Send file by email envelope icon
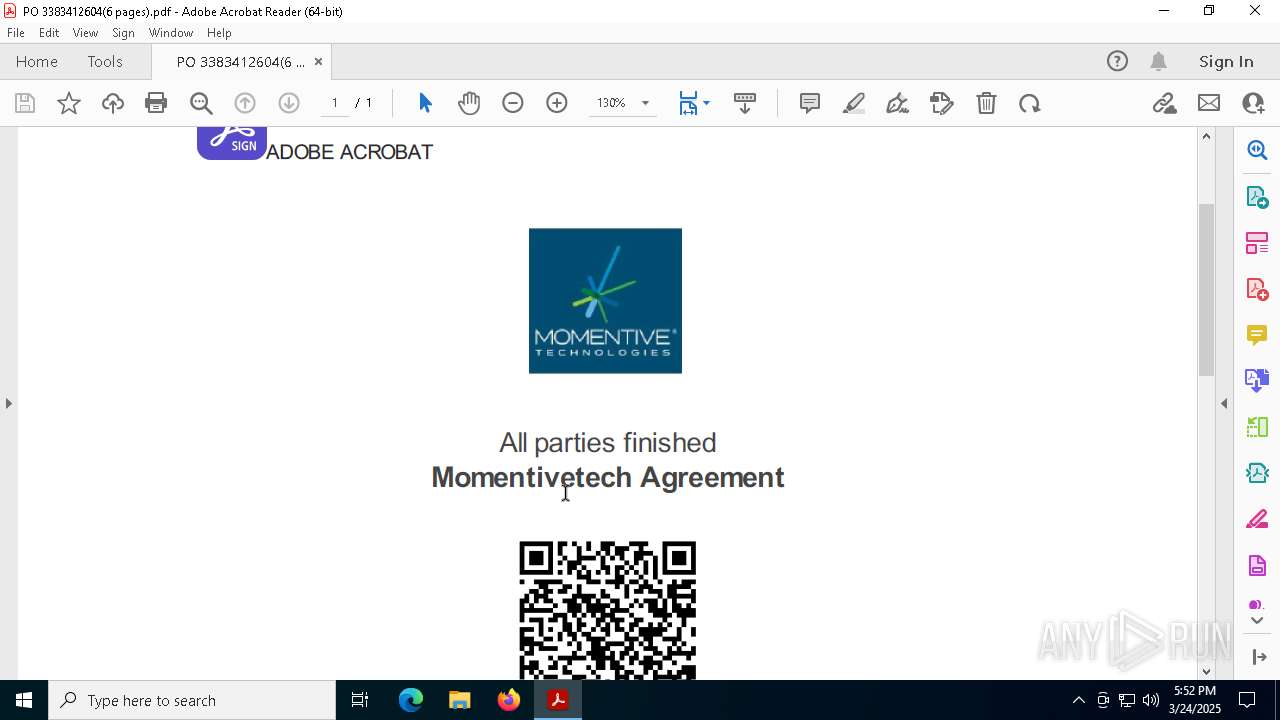Screen dimensions: 1280x720 tap(1209, 103)
